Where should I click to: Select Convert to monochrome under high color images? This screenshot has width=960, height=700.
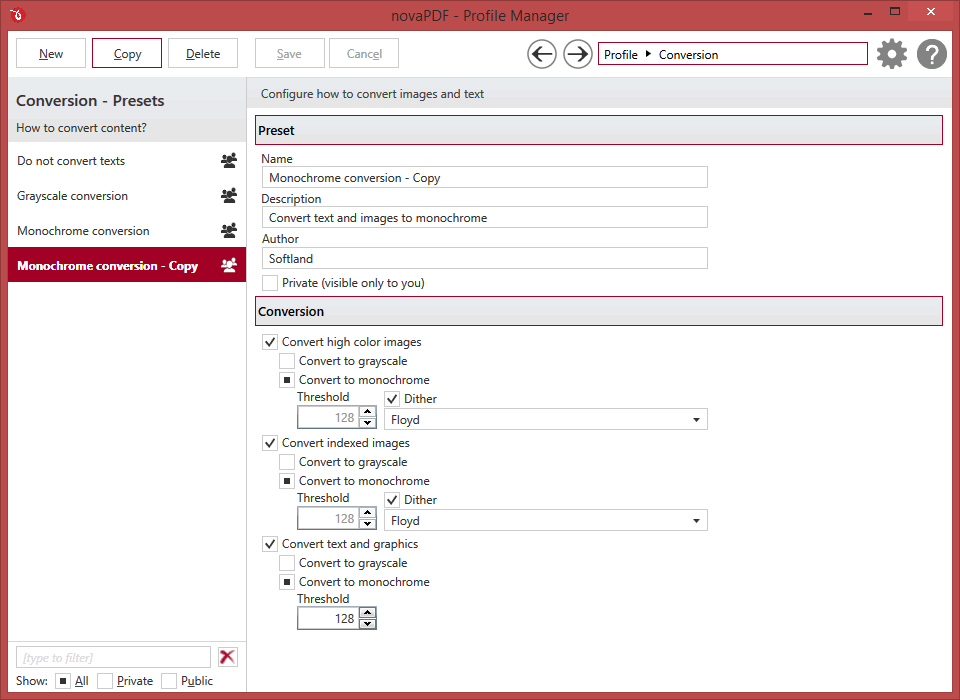click(x=287, y=380)
